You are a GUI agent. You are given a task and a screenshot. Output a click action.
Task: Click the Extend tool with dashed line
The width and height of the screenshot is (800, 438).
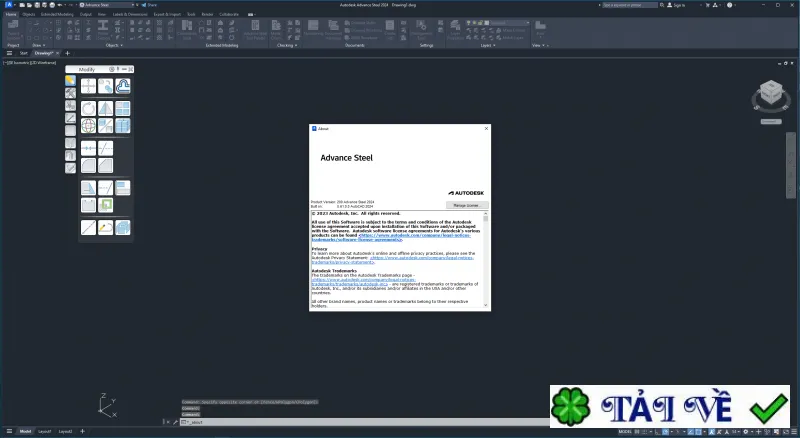point(106,188)
